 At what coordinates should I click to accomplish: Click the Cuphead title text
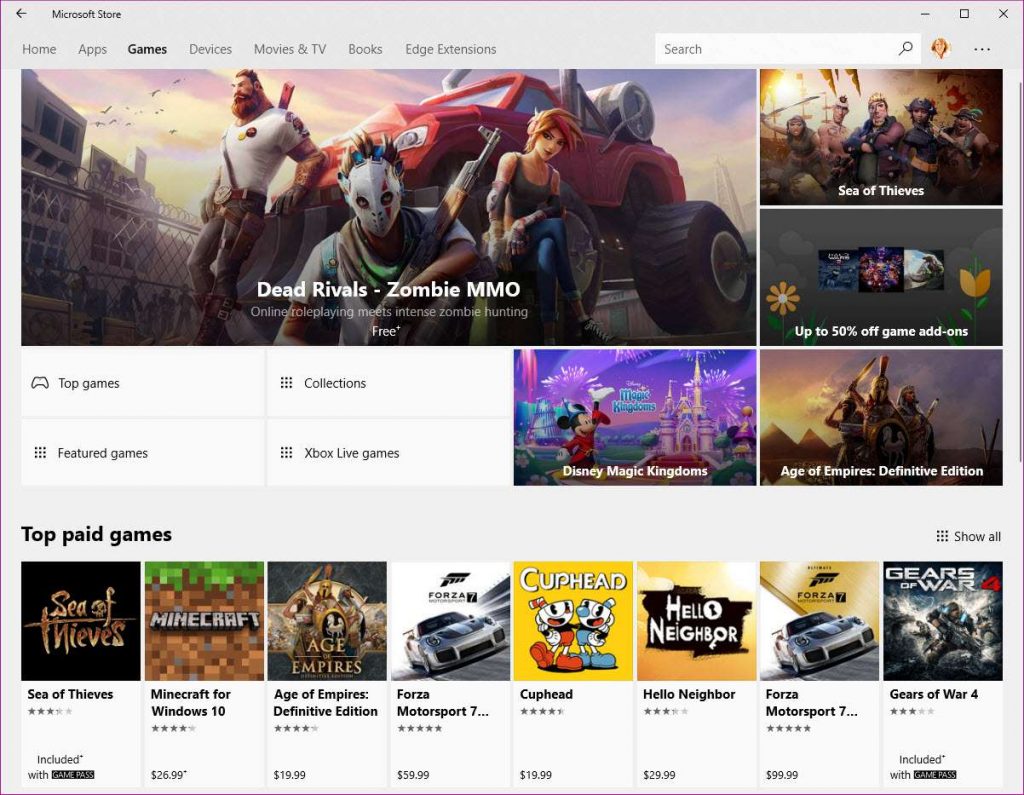click(x=546, y=694)
